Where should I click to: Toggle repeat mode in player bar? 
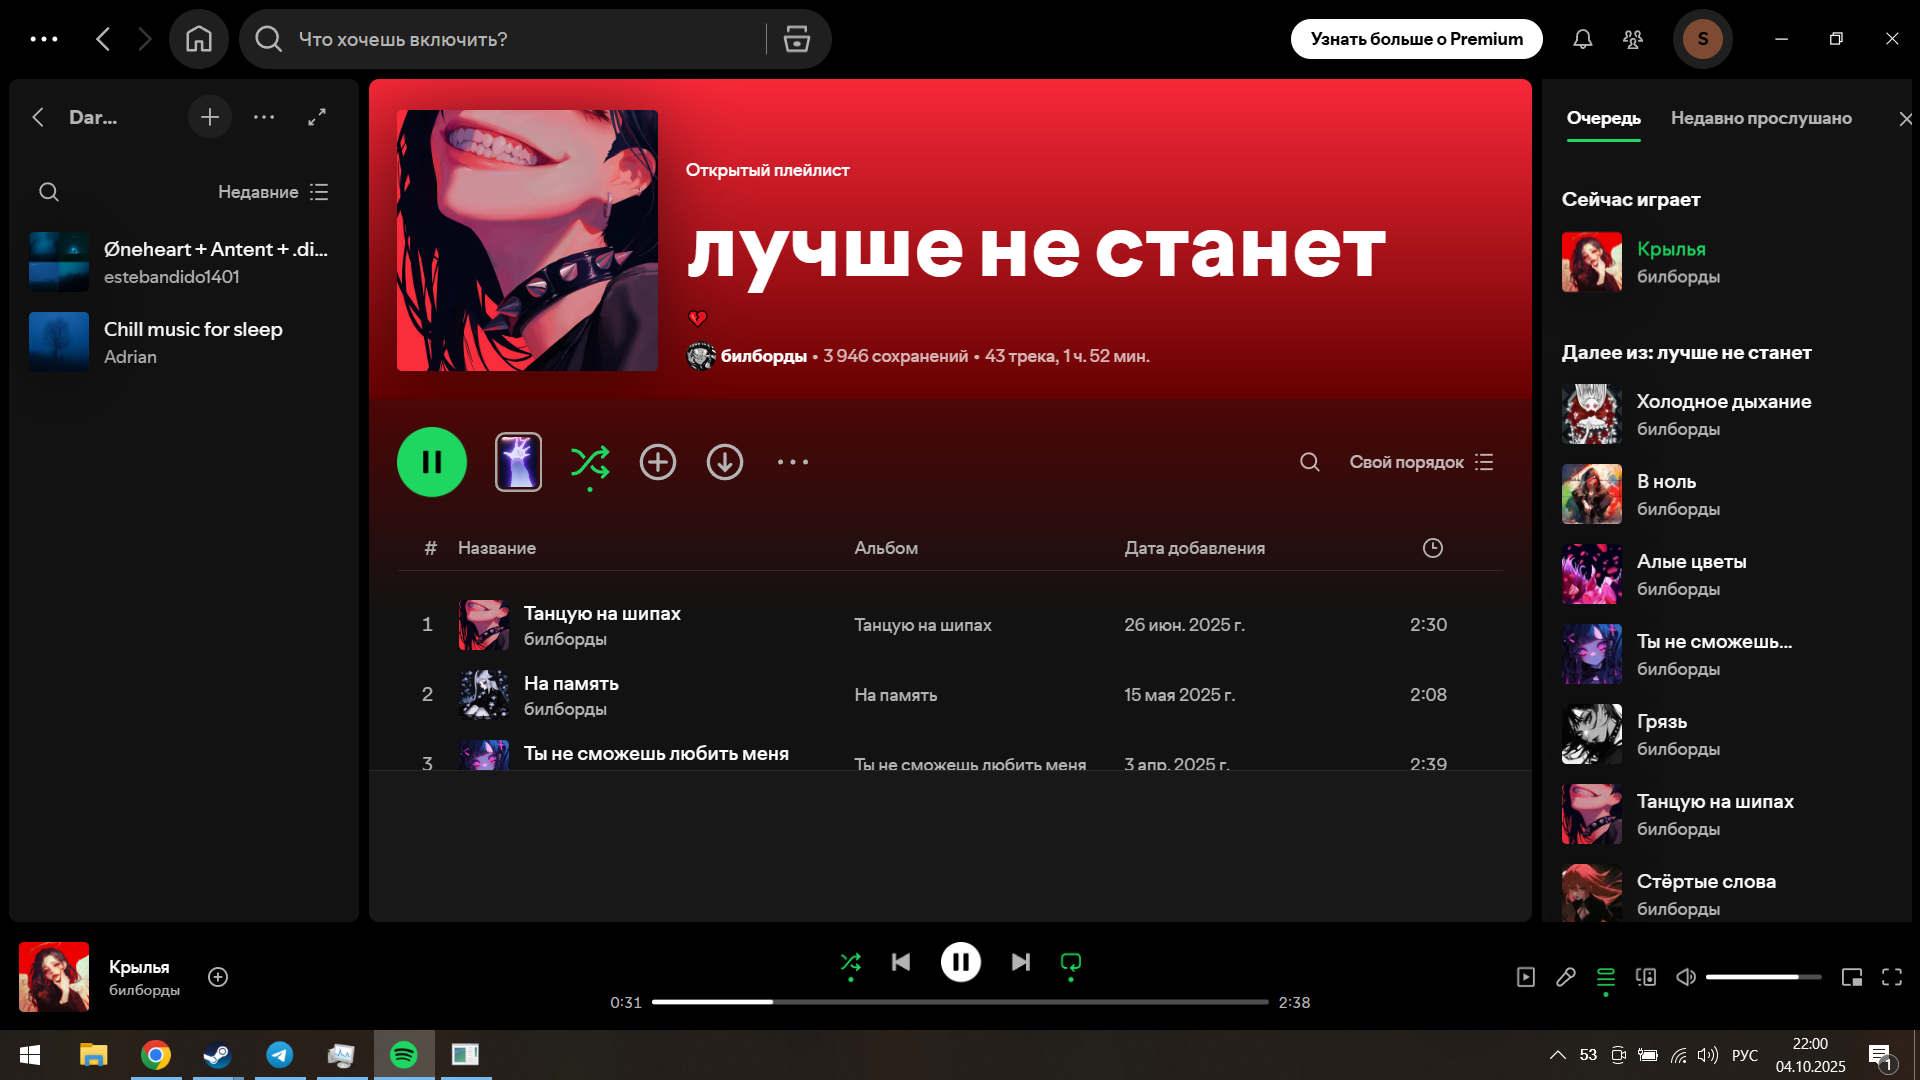1071,962
